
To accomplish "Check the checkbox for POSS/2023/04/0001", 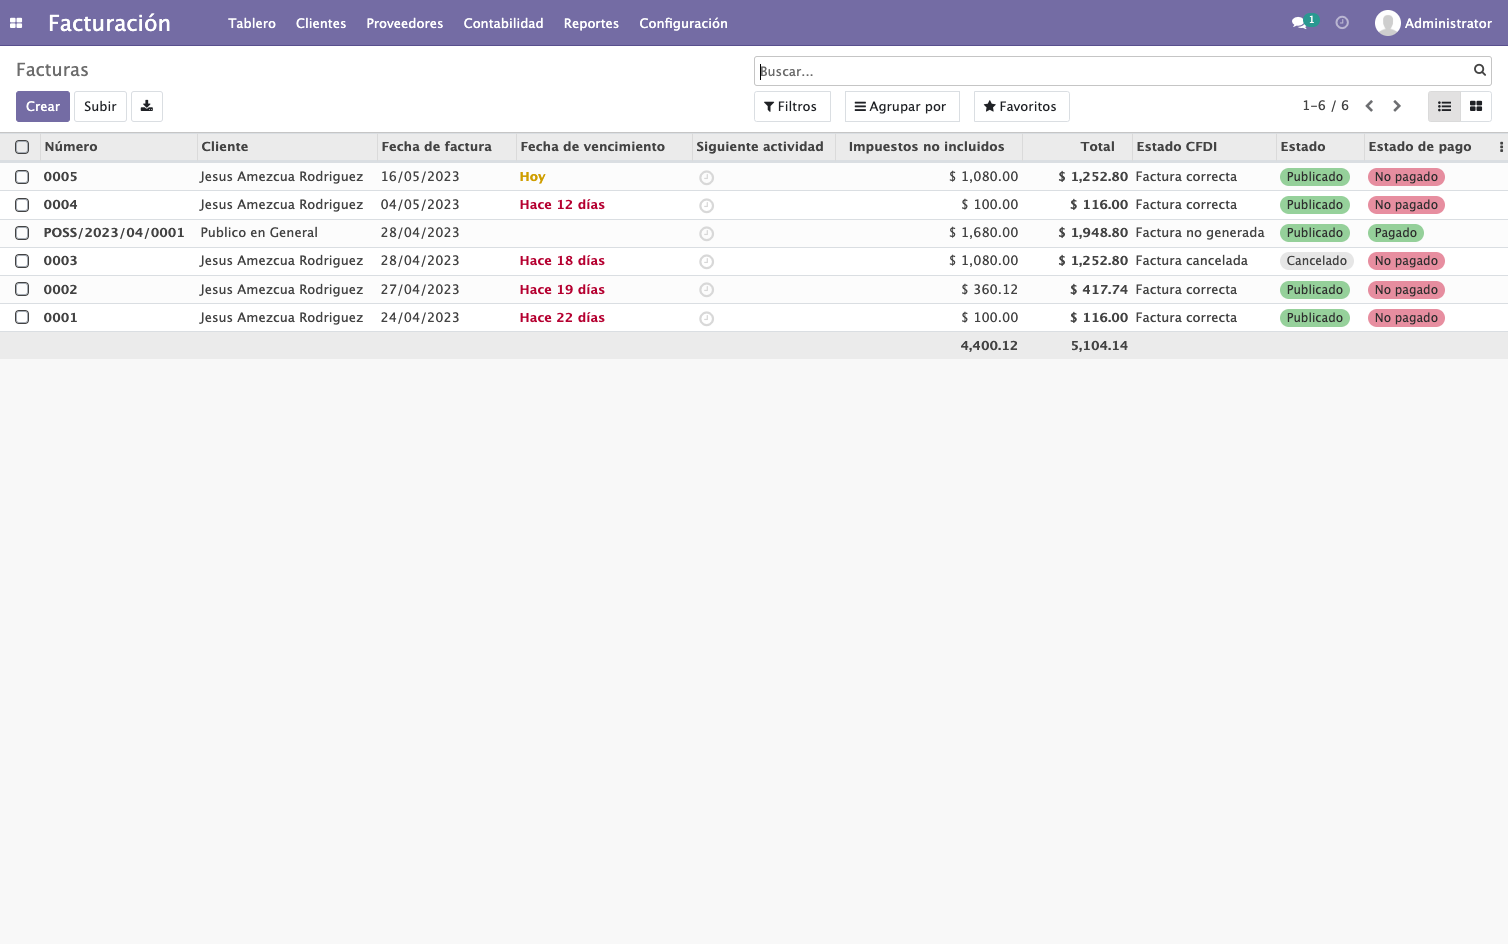I will click(x=22, y=233).
